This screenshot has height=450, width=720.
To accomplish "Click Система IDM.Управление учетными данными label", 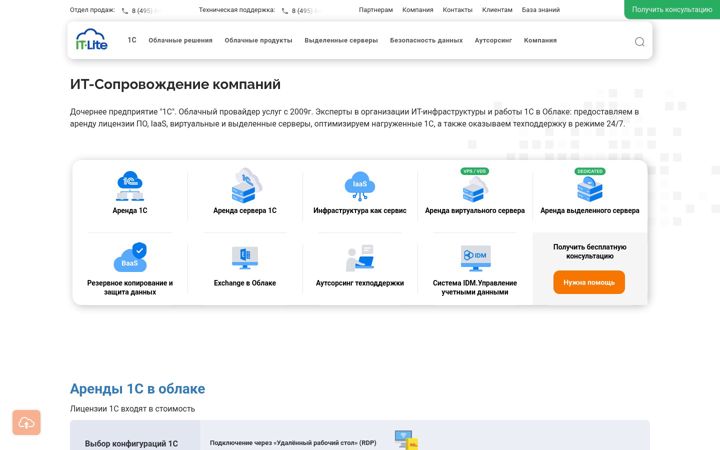I will [475, 287].
